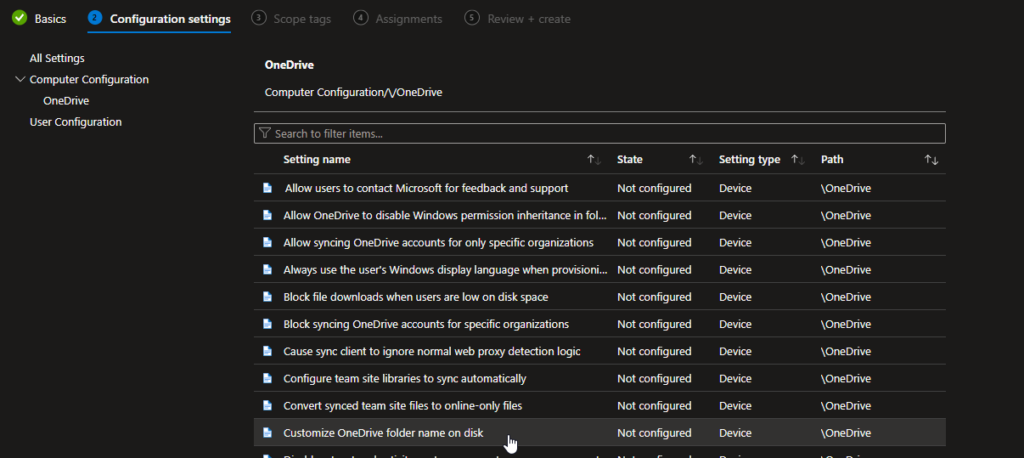
Task: Click document icon beside 'Customize OneDrive folder name'
Action: (267, 433)
